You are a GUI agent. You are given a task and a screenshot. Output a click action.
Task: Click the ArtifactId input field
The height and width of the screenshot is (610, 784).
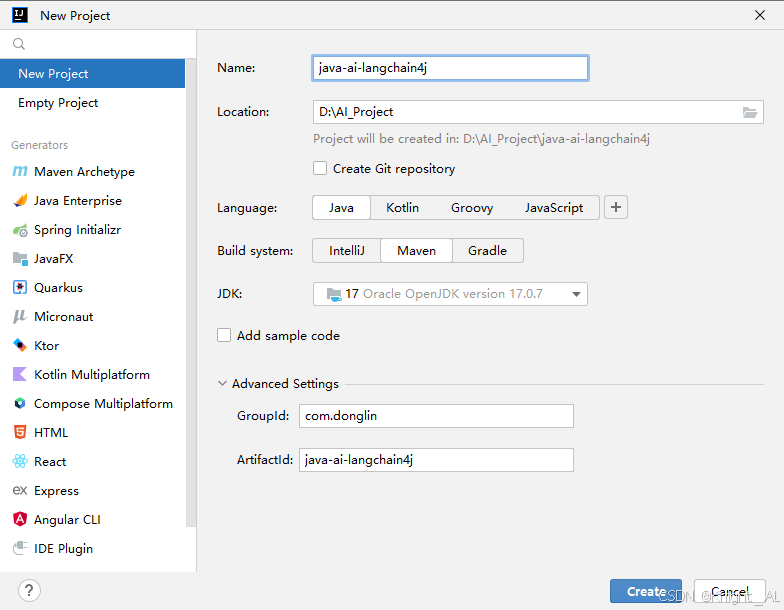[x=436, y=460]
